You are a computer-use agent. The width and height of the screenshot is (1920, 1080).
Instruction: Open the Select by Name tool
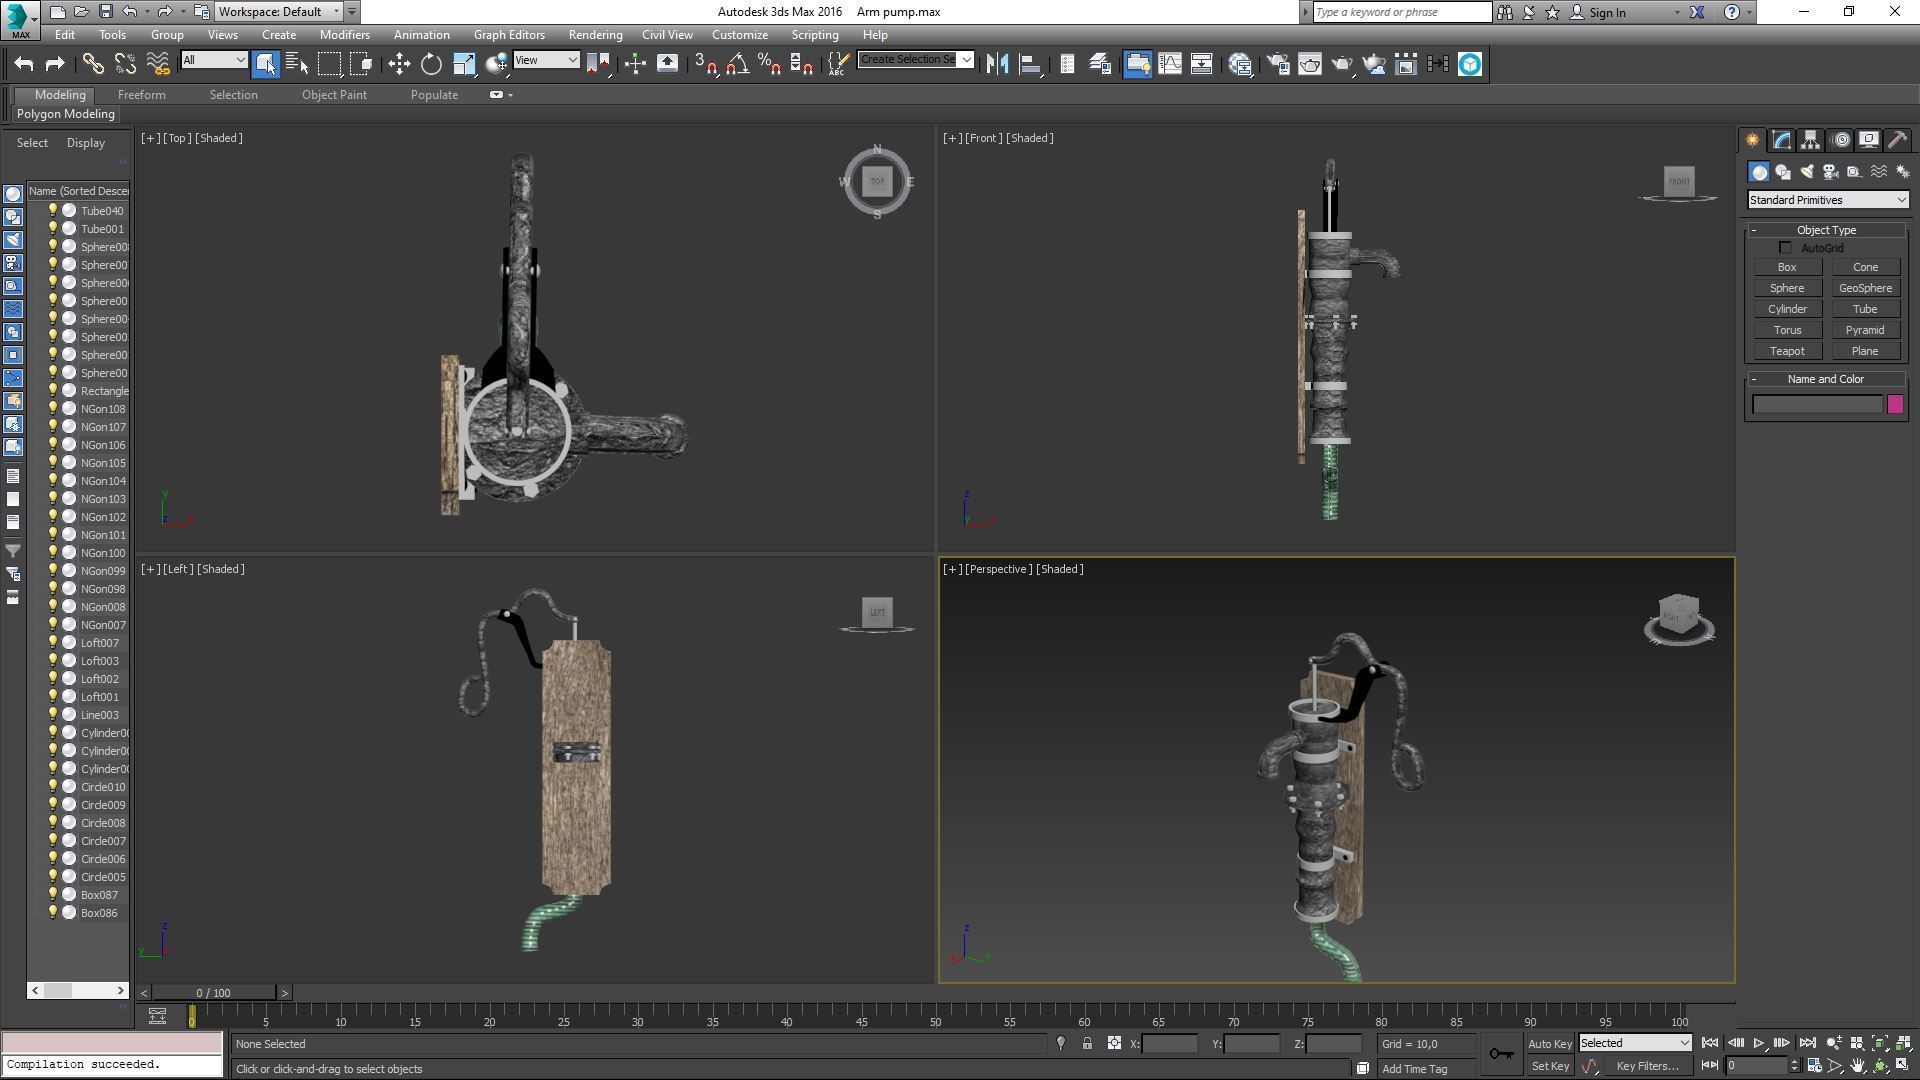pyautogui.click(x=297, y=64)
